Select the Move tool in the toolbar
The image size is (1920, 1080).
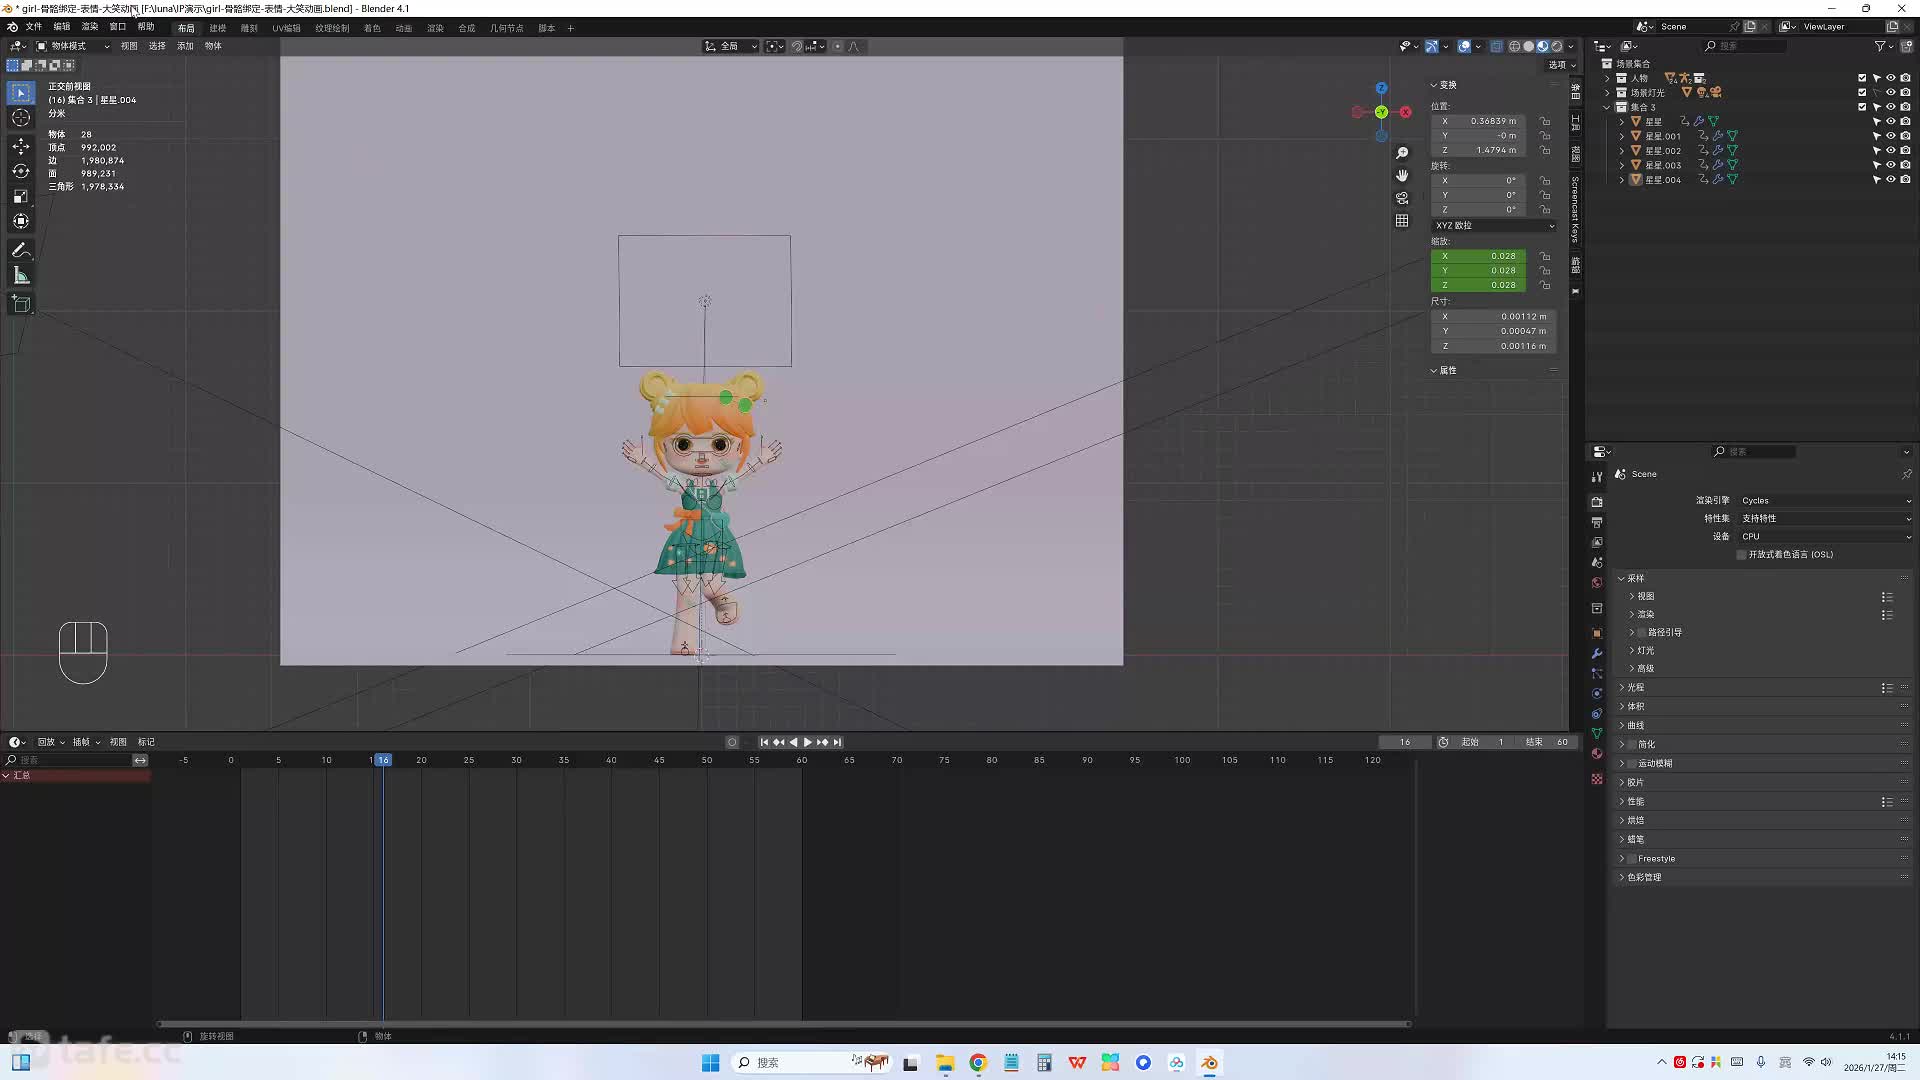click(x=21, y=146)
